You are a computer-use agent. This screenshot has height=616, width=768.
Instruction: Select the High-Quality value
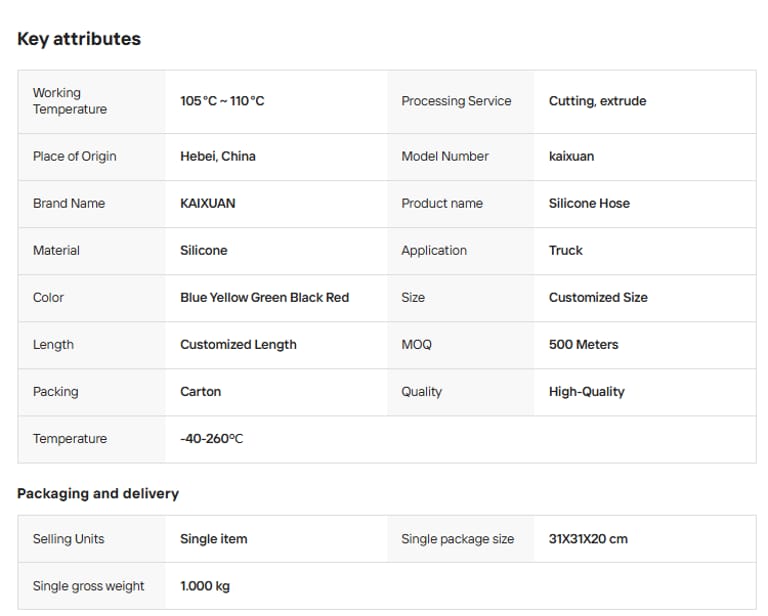tap(586, 391)
